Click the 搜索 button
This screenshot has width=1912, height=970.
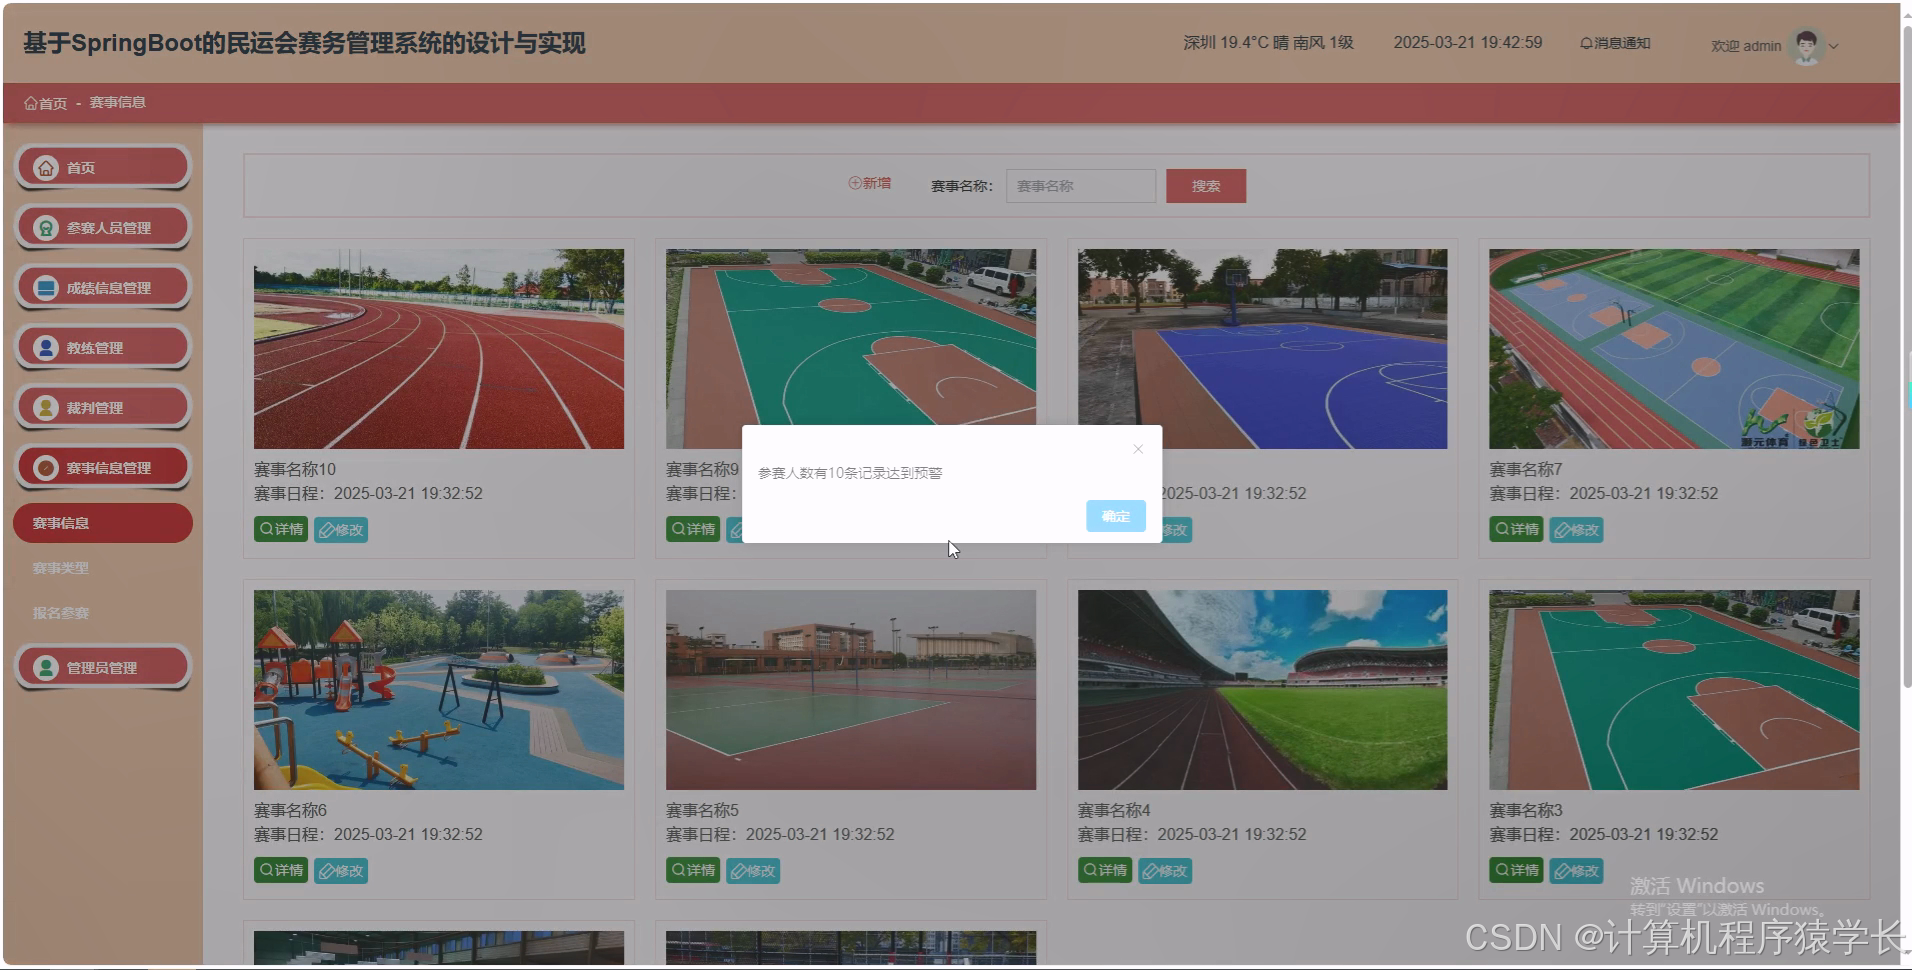click(1206, 186)
